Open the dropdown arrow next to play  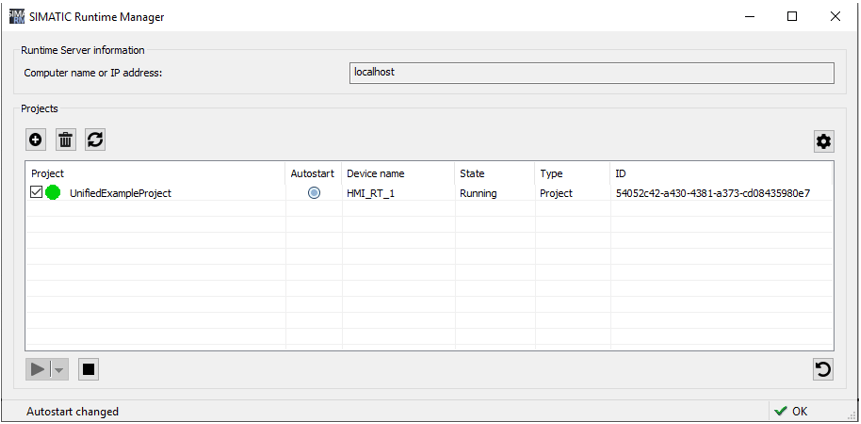tap(59, 370)
